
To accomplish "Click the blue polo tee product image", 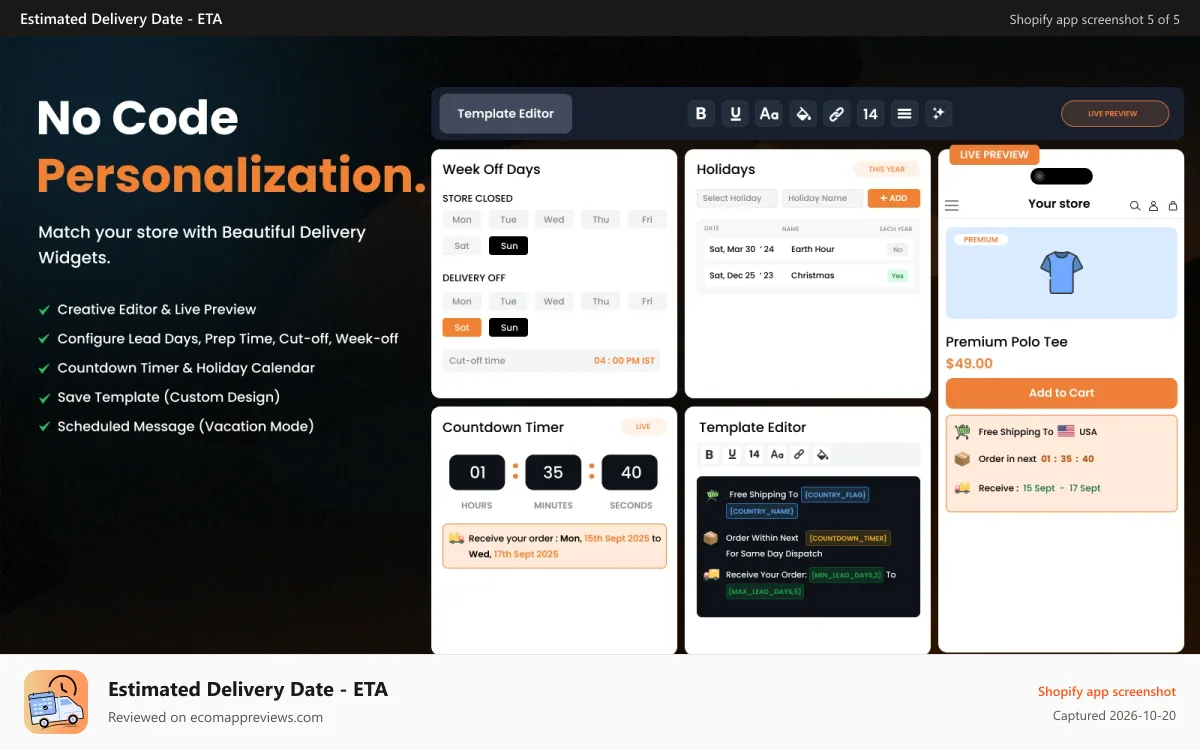I will coord(1061,273).
